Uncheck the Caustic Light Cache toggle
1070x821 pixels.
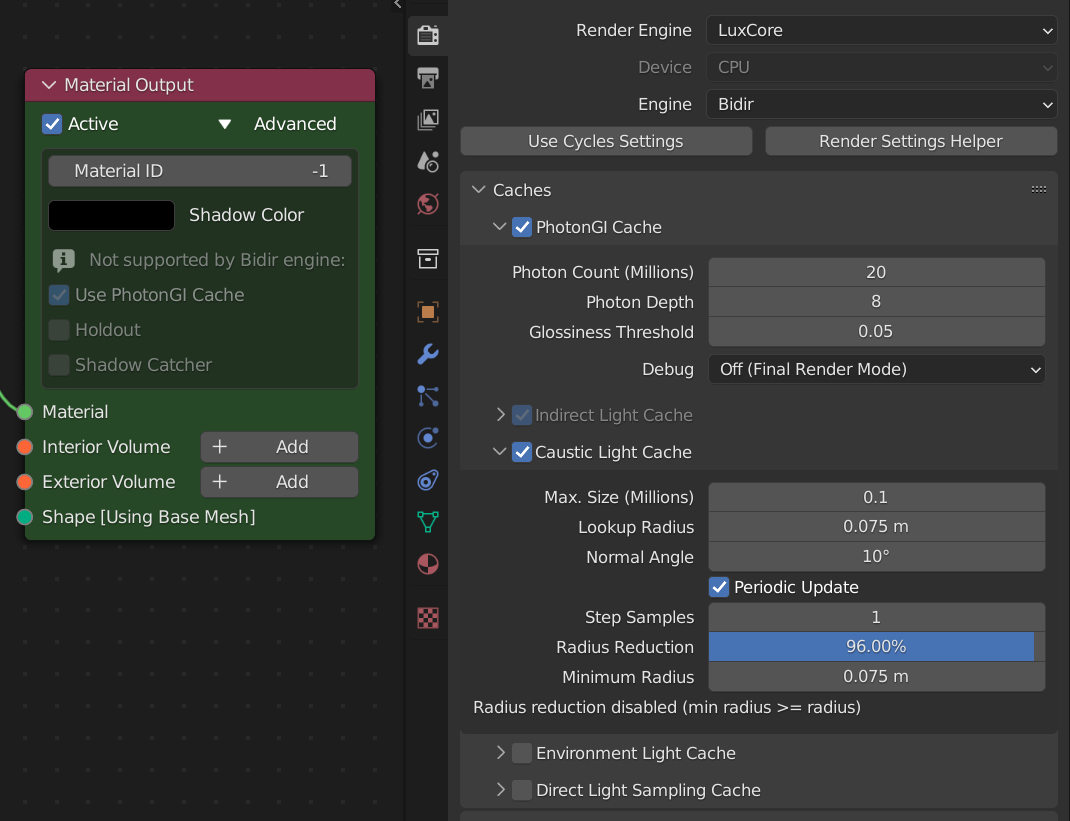click(521, 452)
